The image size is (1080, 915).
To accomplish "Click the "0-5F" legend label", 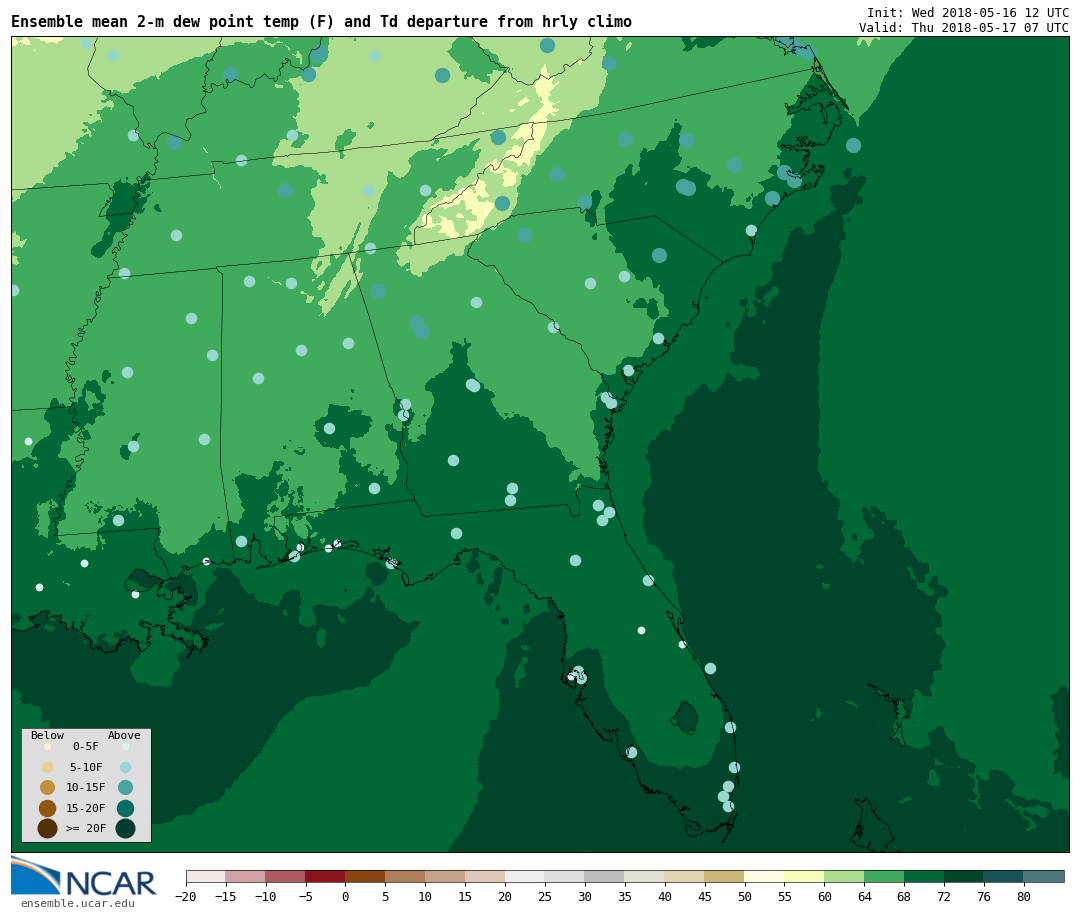I will tap(86, 746).
